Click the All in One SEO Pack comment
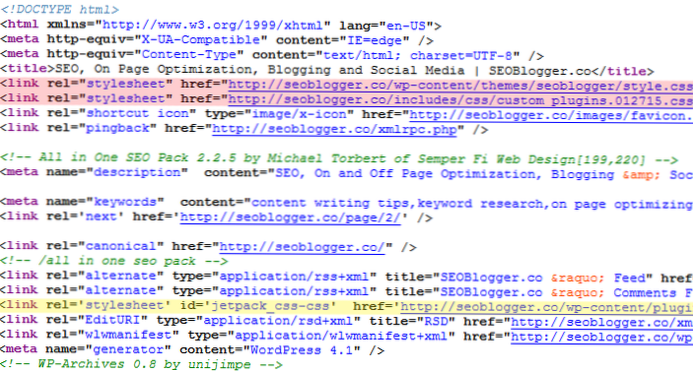The image size is (693, 371). pos(339,158)
